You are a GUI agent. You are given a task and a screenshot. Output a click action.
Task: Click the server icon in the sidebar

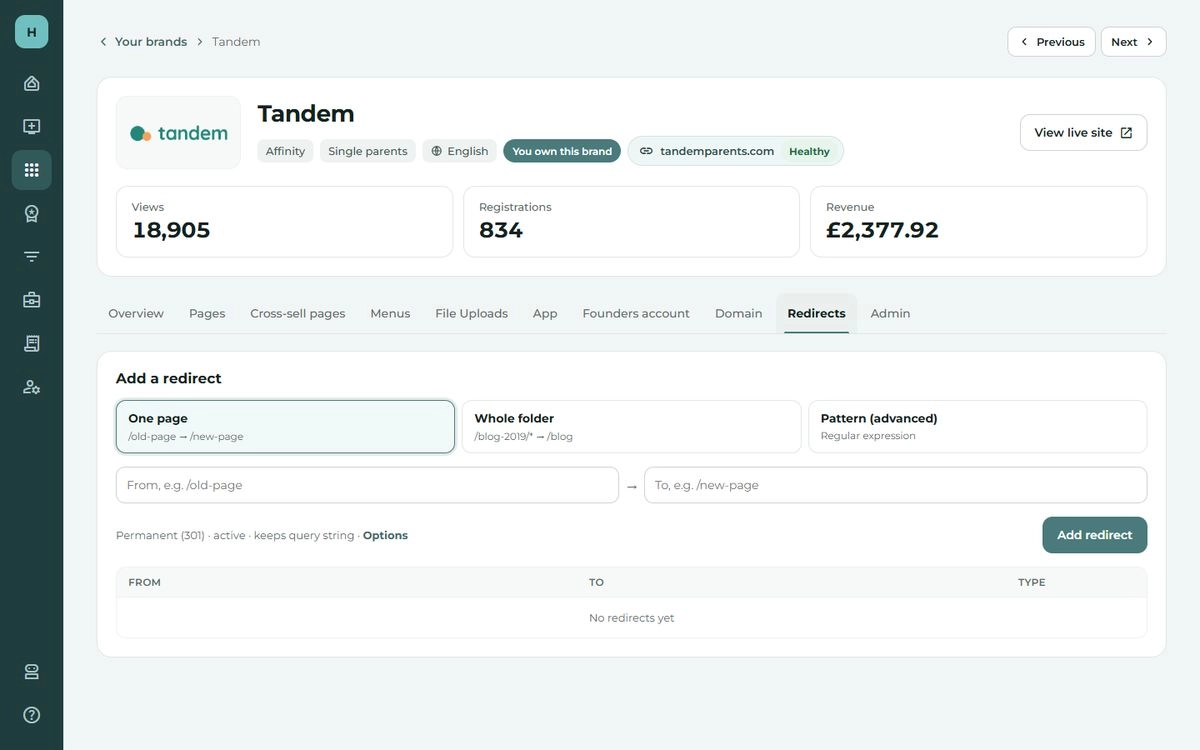[31, 672]
